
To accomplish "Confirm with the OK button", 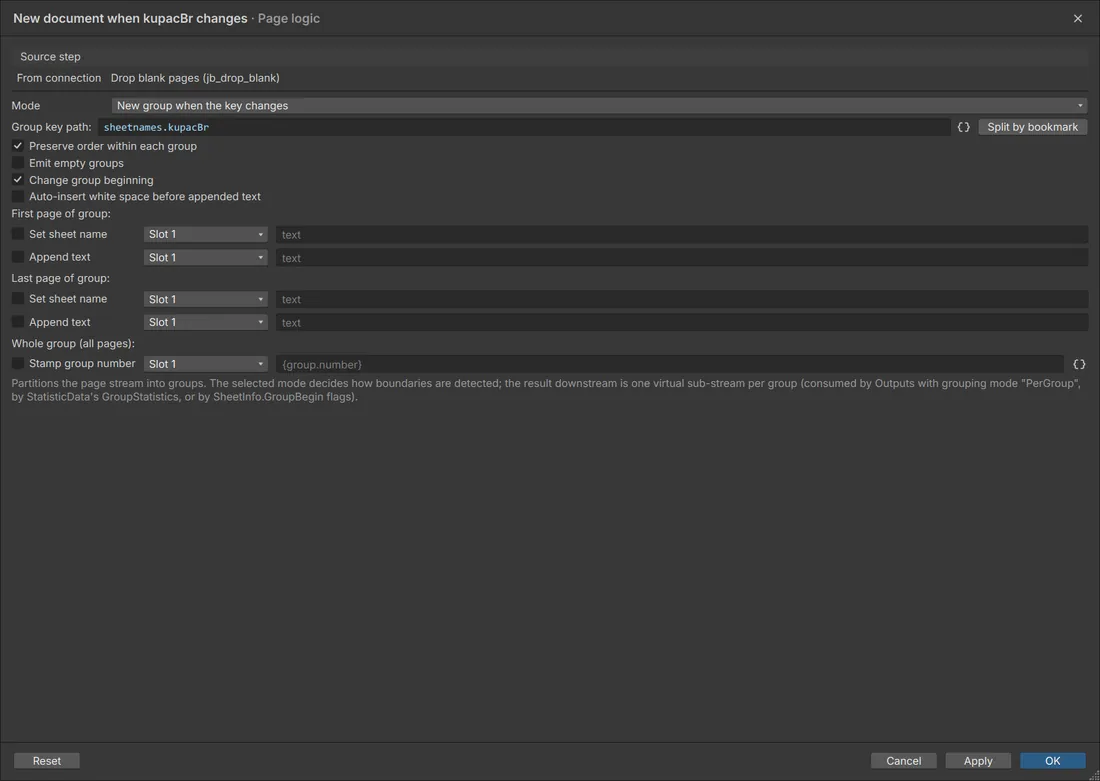I will click(1052, 761).
